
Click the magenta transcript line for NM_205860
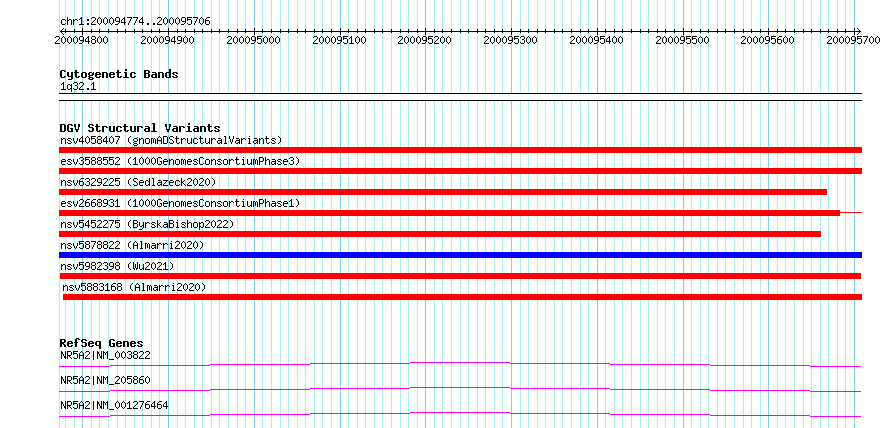[x=460, y=389]
